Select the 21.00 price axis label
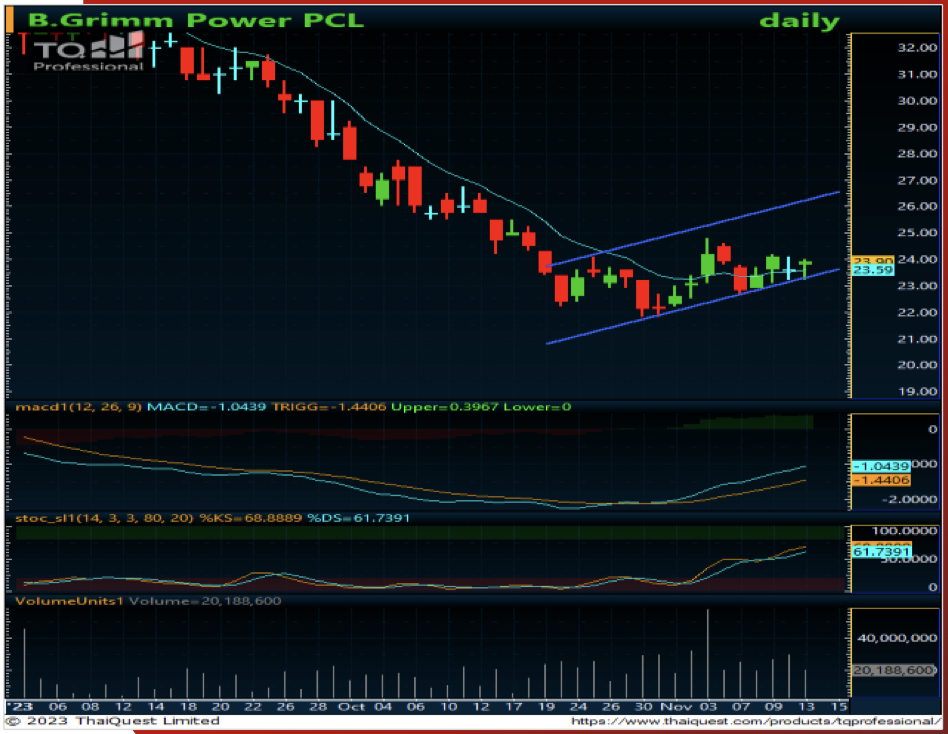 click(x=917, y=339)
